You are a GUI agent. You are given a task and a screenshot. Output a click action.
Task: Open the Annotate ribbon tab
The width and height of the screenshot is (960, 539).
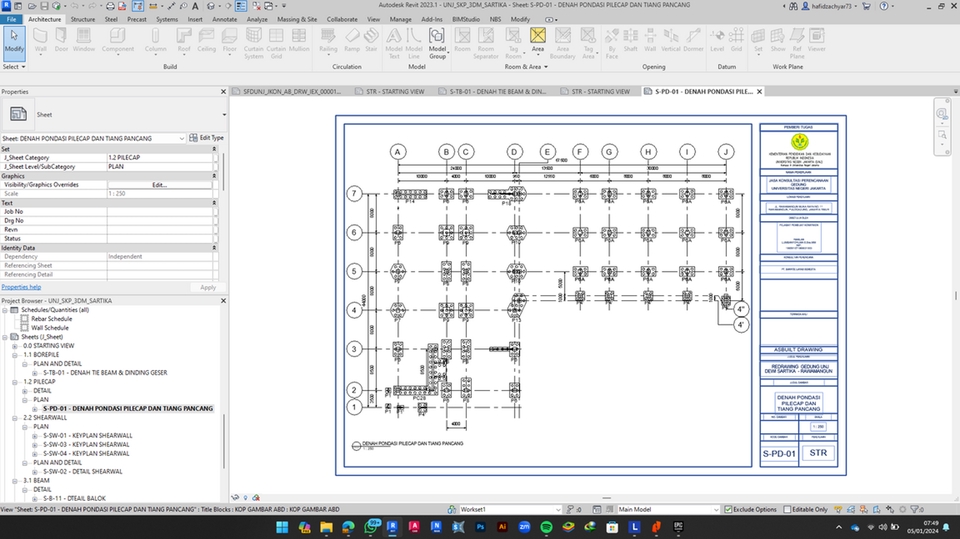(x=225, y=19)
